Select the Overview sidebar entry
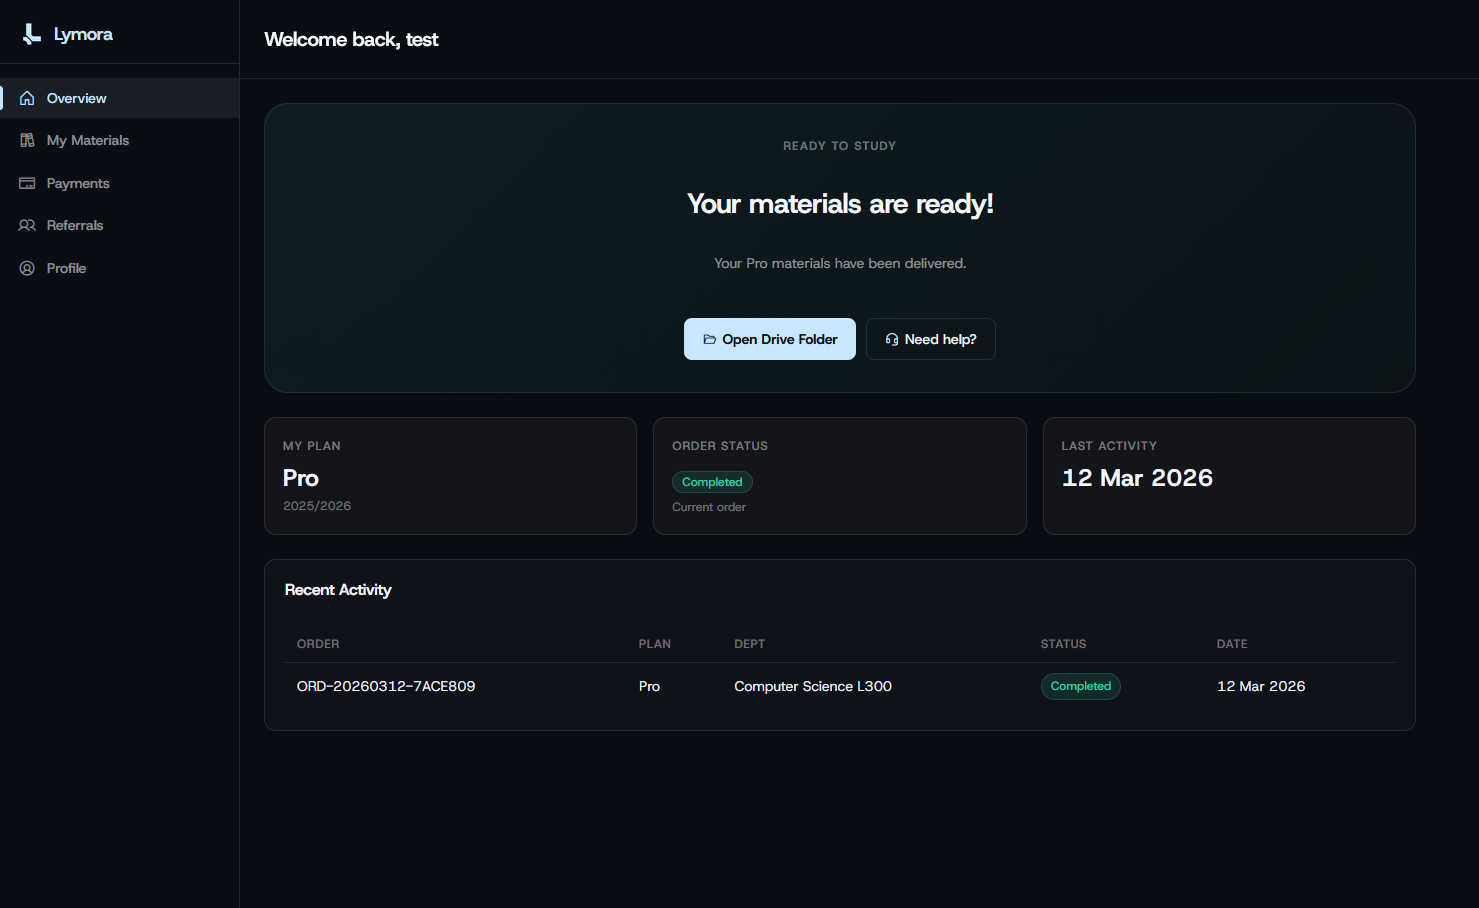 (75, 97)
